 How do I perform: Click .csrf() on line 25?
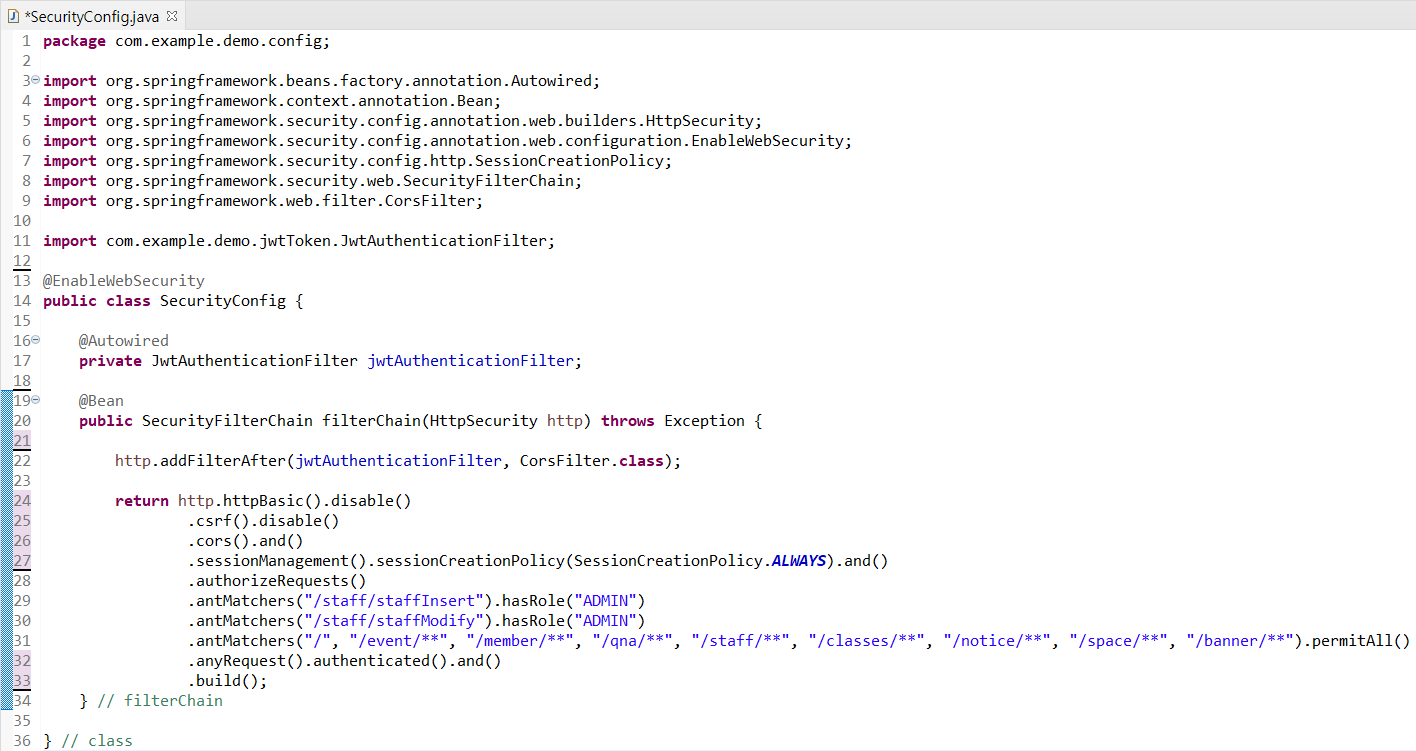(x=219, y=521)
